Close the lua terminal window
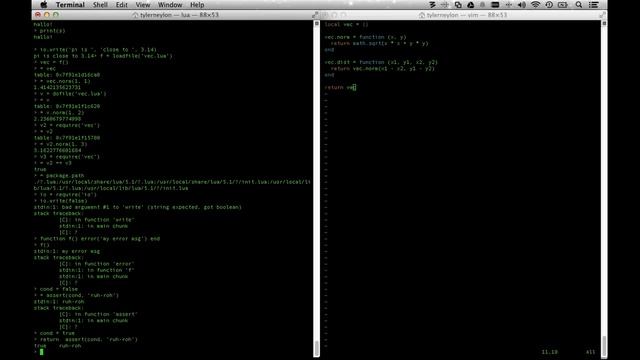 click(x=38, y=15)
